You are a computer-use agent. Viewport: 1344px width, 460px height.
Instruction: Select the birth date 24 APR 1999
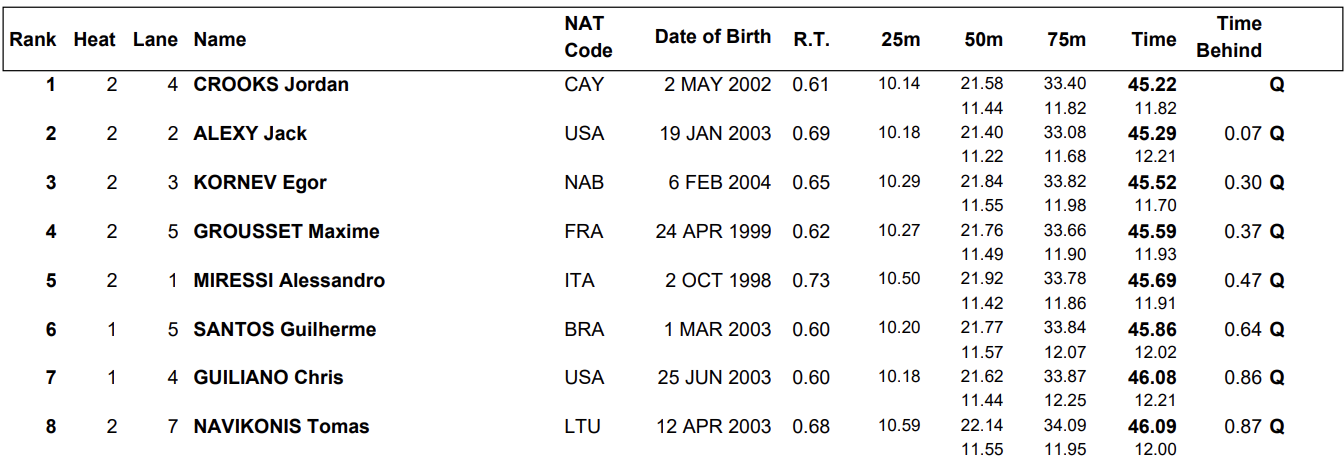coord(713,232)
